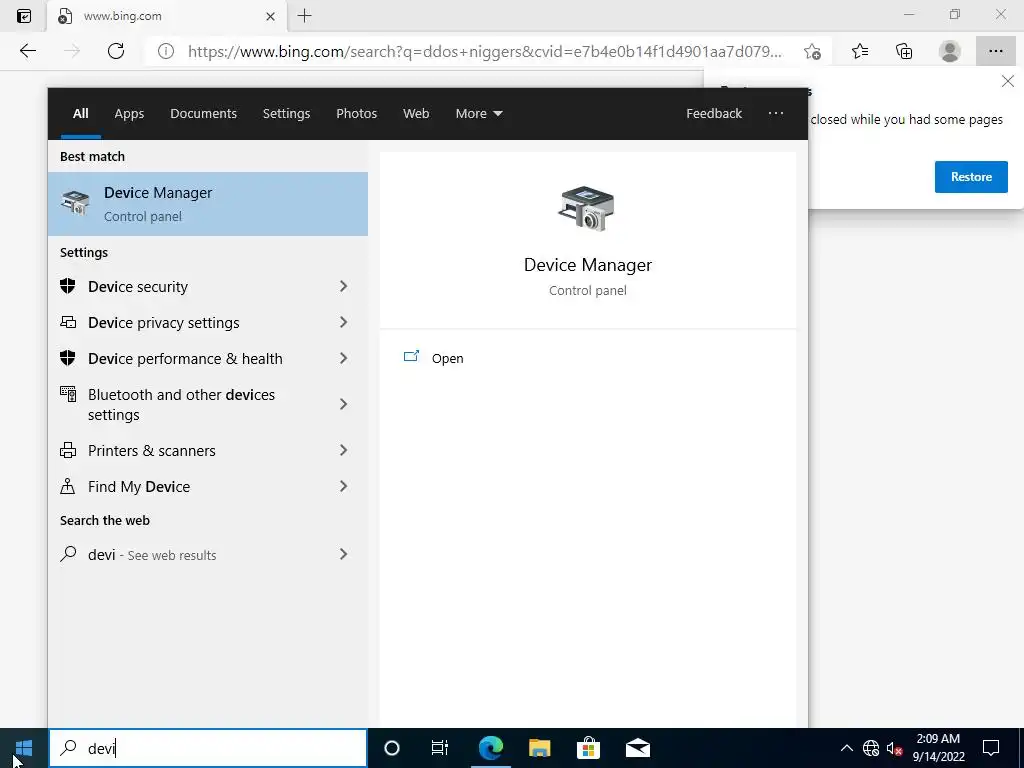Expand Printers & scanners chevron

(x=344, y=450)
